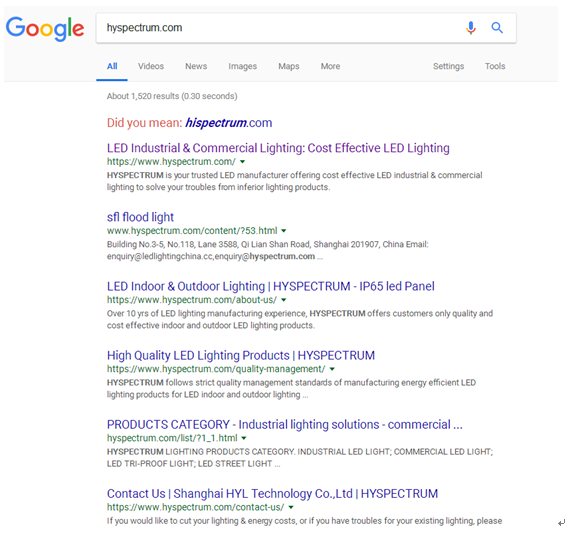Click the blue magnifier search icon
Image resolution: width=565 pixels, height=538 pixels.
[497, 27]
